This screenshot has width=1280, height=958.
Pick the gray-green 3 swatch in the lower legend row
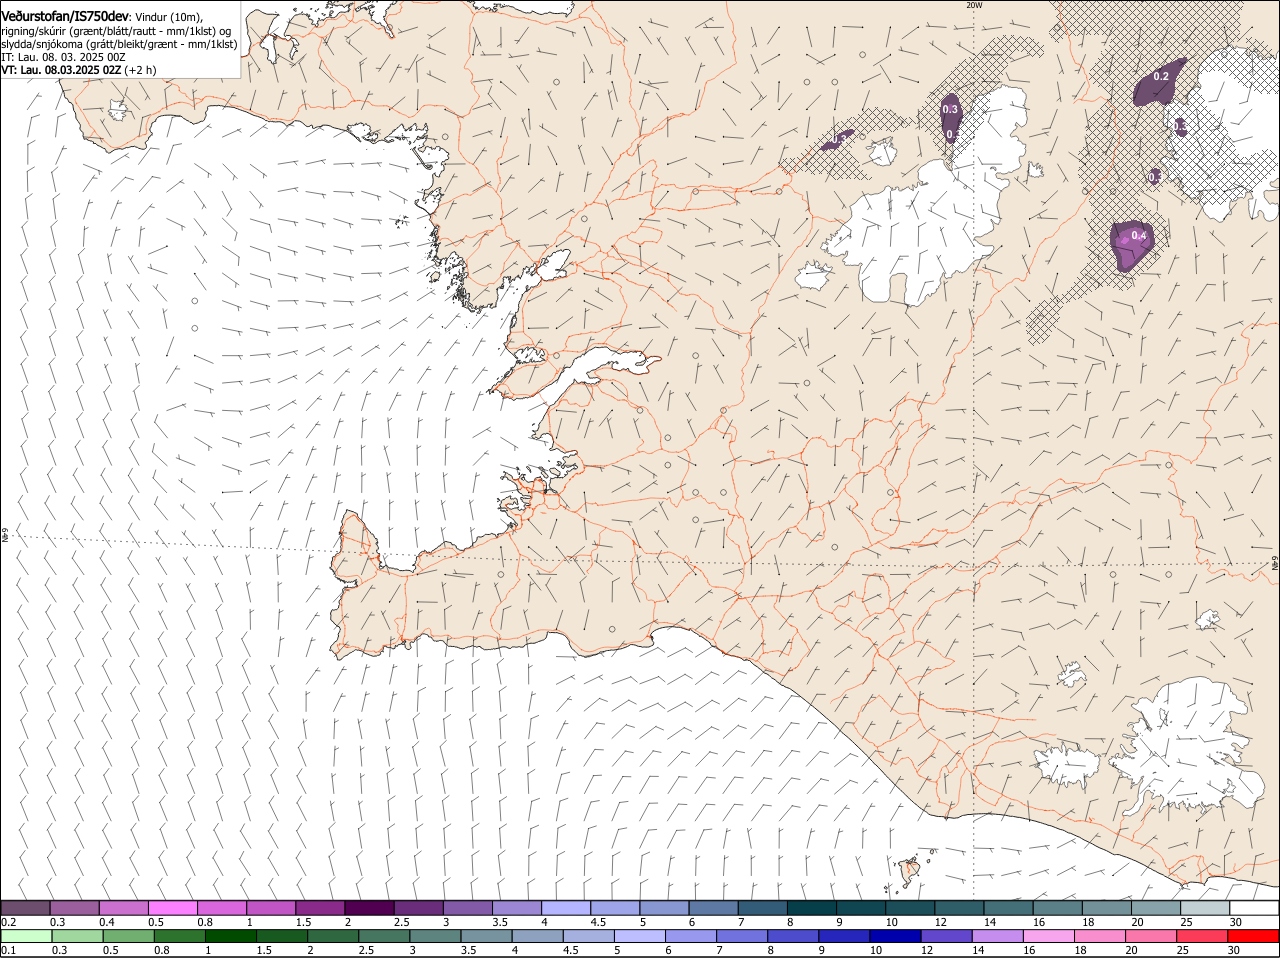(435, 936)
